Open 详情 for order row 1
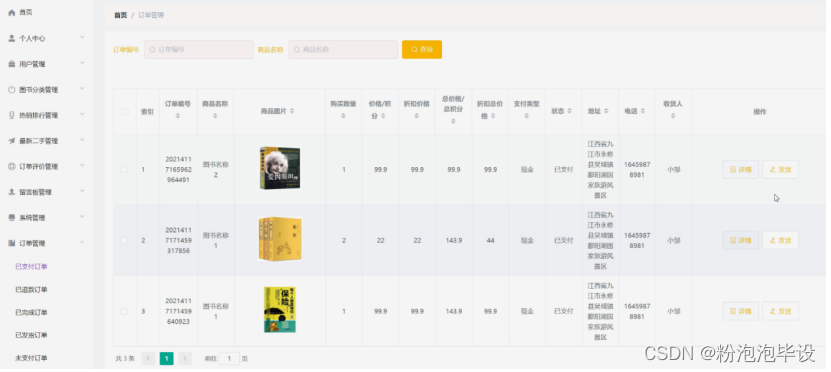831x372 pixels. [x=740, y=170]
